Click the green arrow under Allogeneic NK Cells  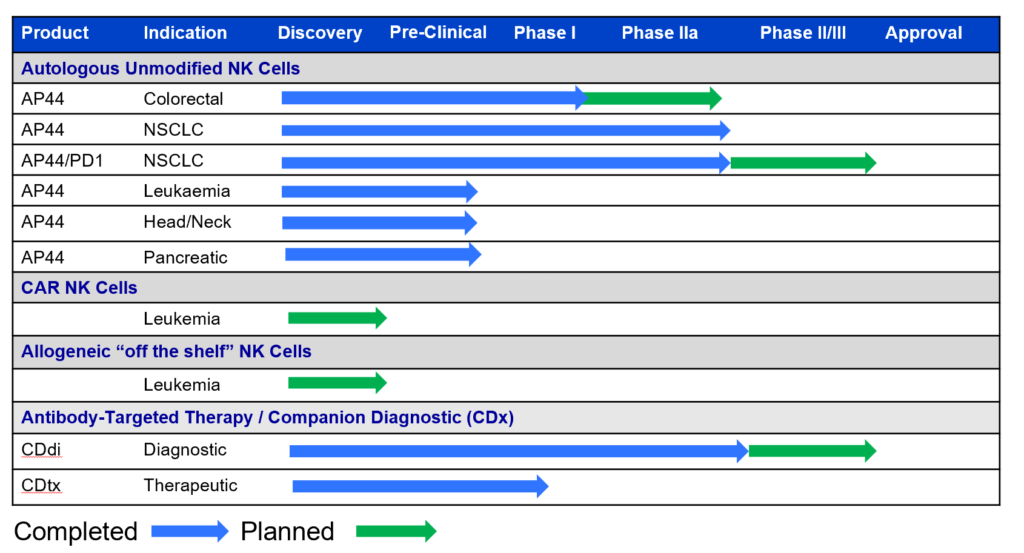(337, 383)
